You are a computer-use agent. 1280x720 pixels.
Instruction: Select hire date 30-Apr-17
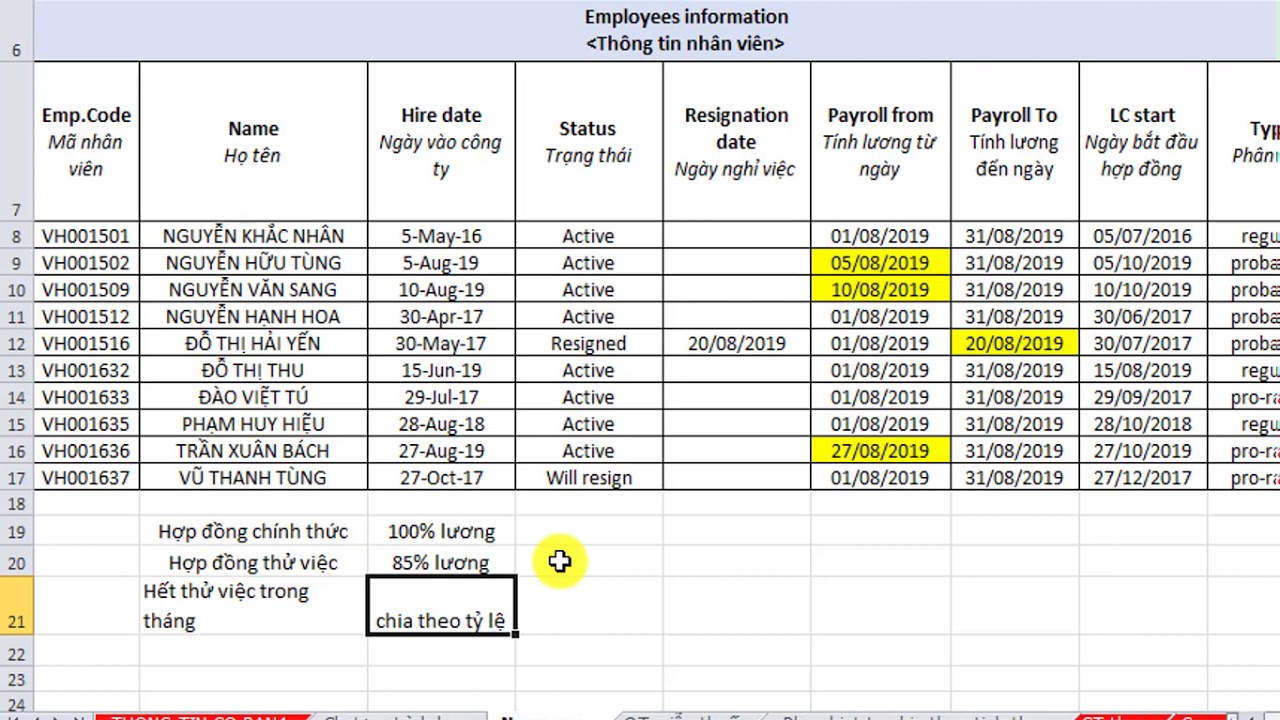click(441, 317)
